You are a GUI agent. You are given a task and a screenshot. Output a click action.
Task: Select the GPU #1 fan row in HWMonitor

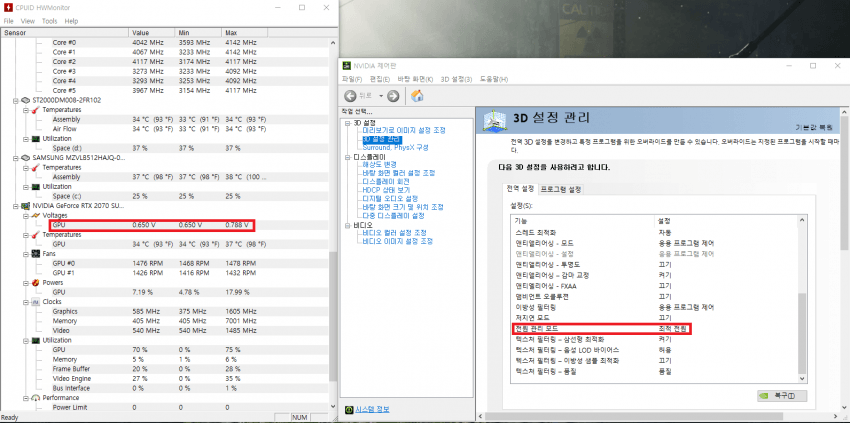point(164,273)
